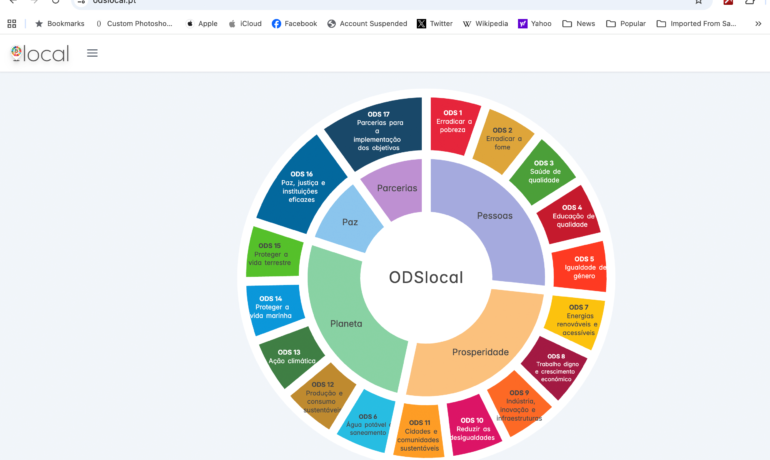Click the center ODSlocal circle label

(426, 277)
